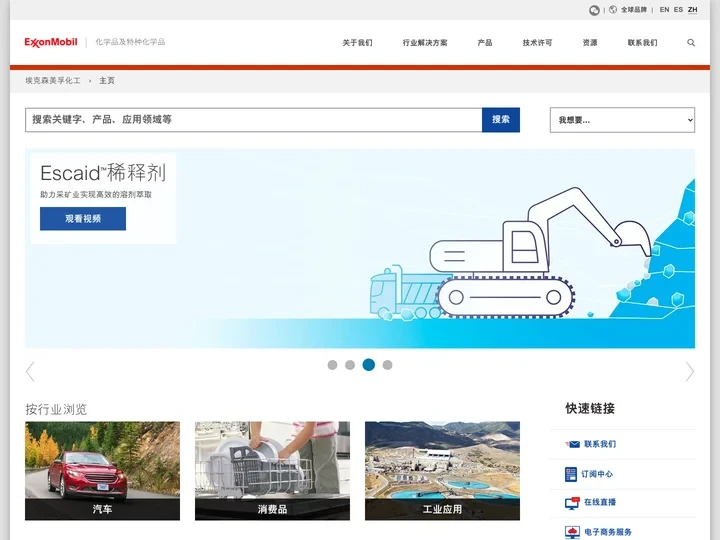Select the active third carousel dot

click(369, 365)
